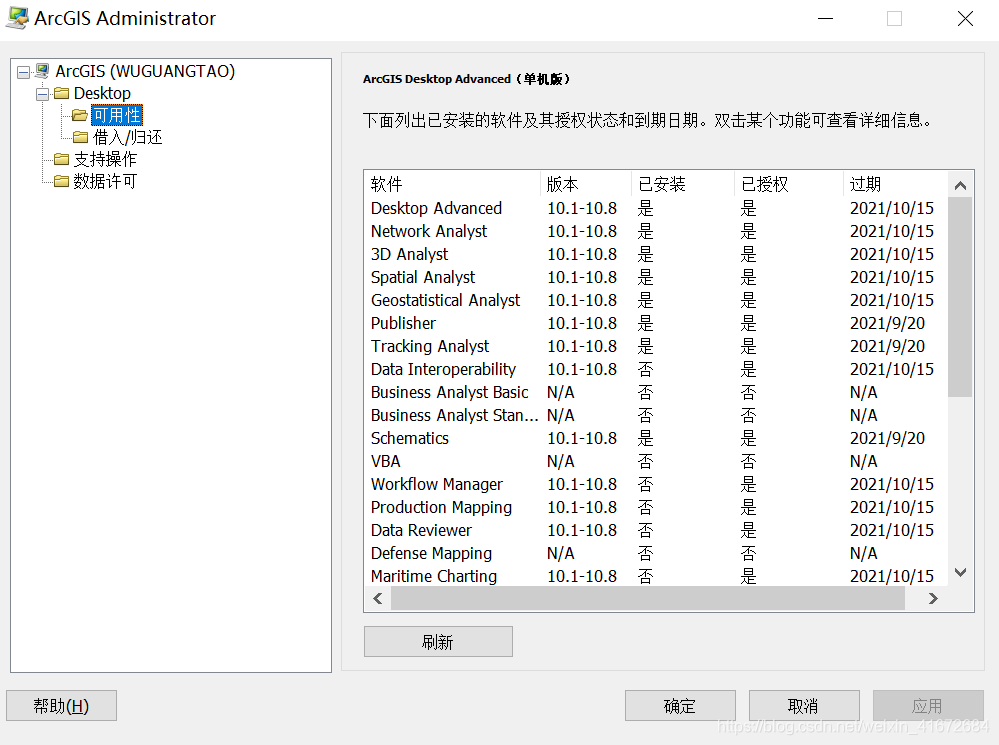Viewport: 999px width, 745px height.
Task: Click the 支持操作 folder icon
Action: 61,160
